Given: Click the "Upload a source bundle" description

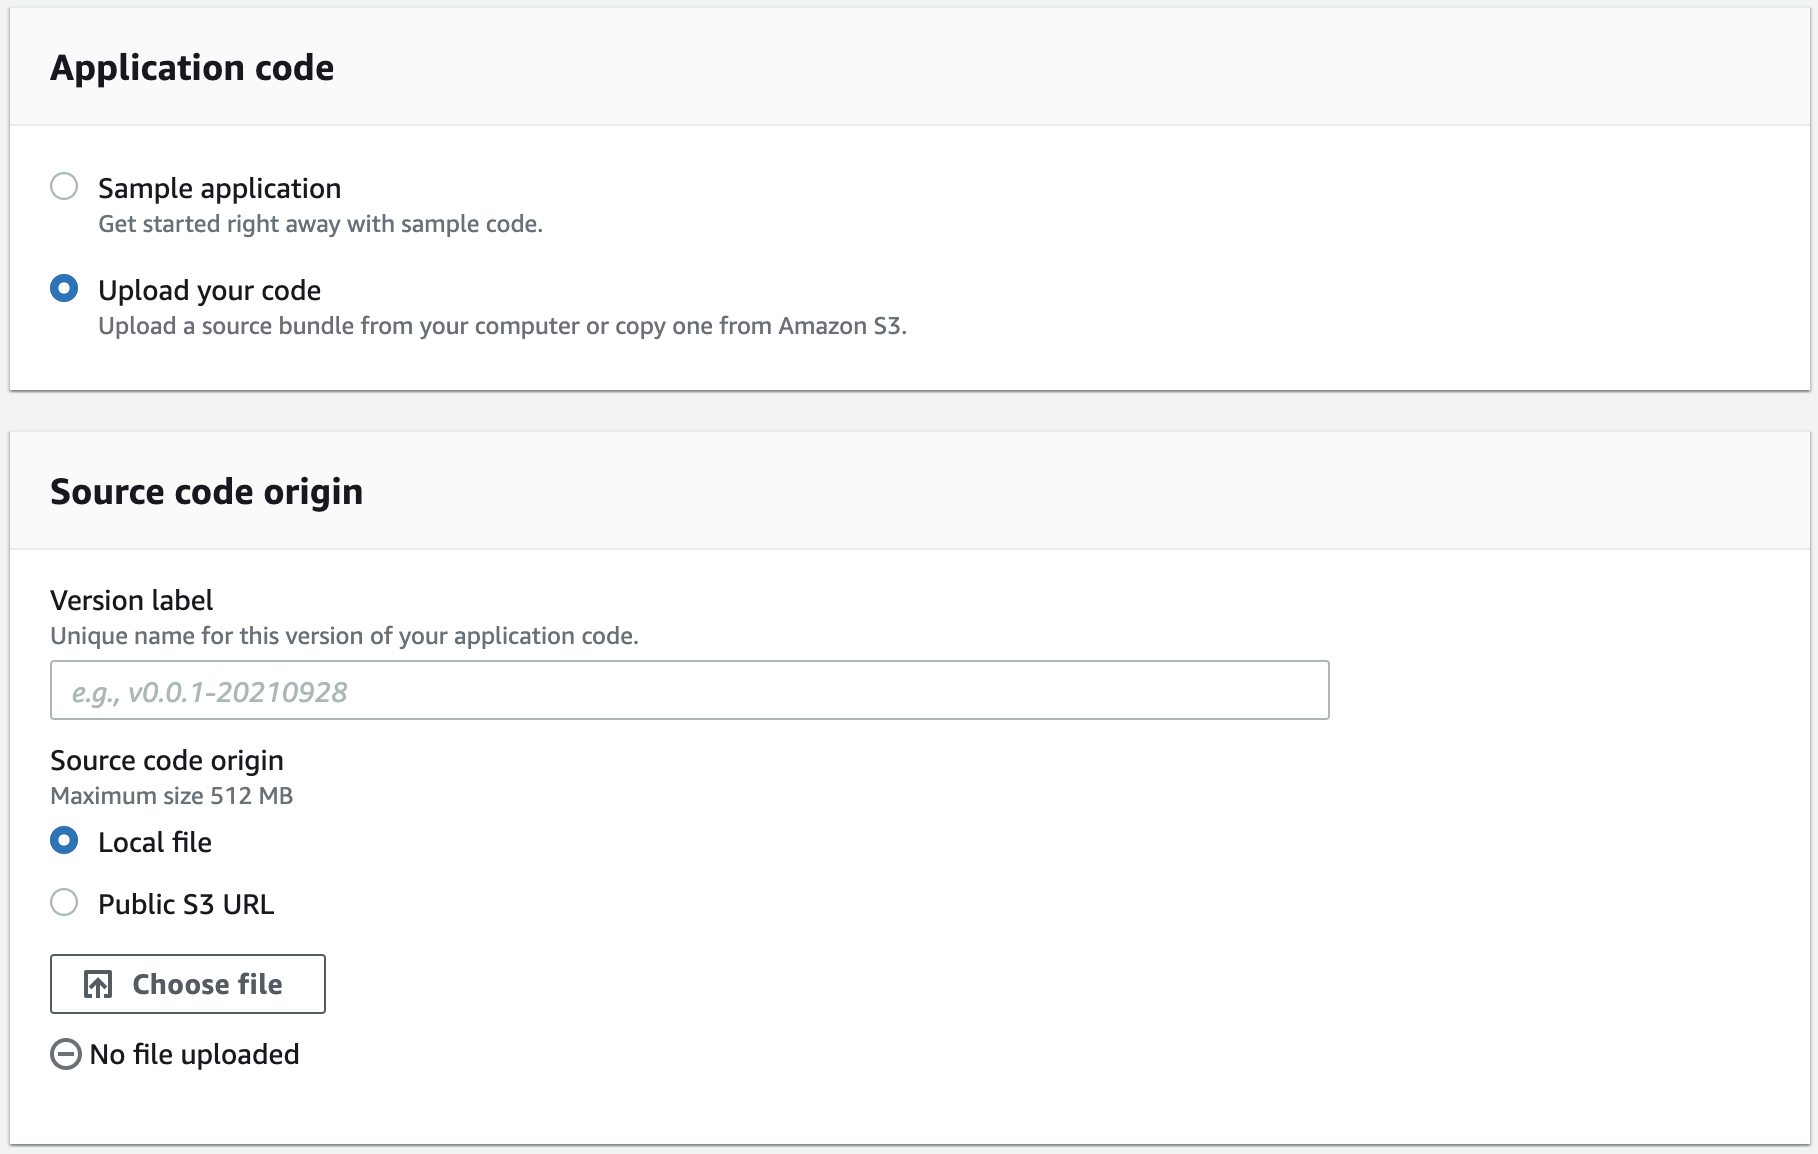Looking at the screenshot, I should click(x=502, y=326).
